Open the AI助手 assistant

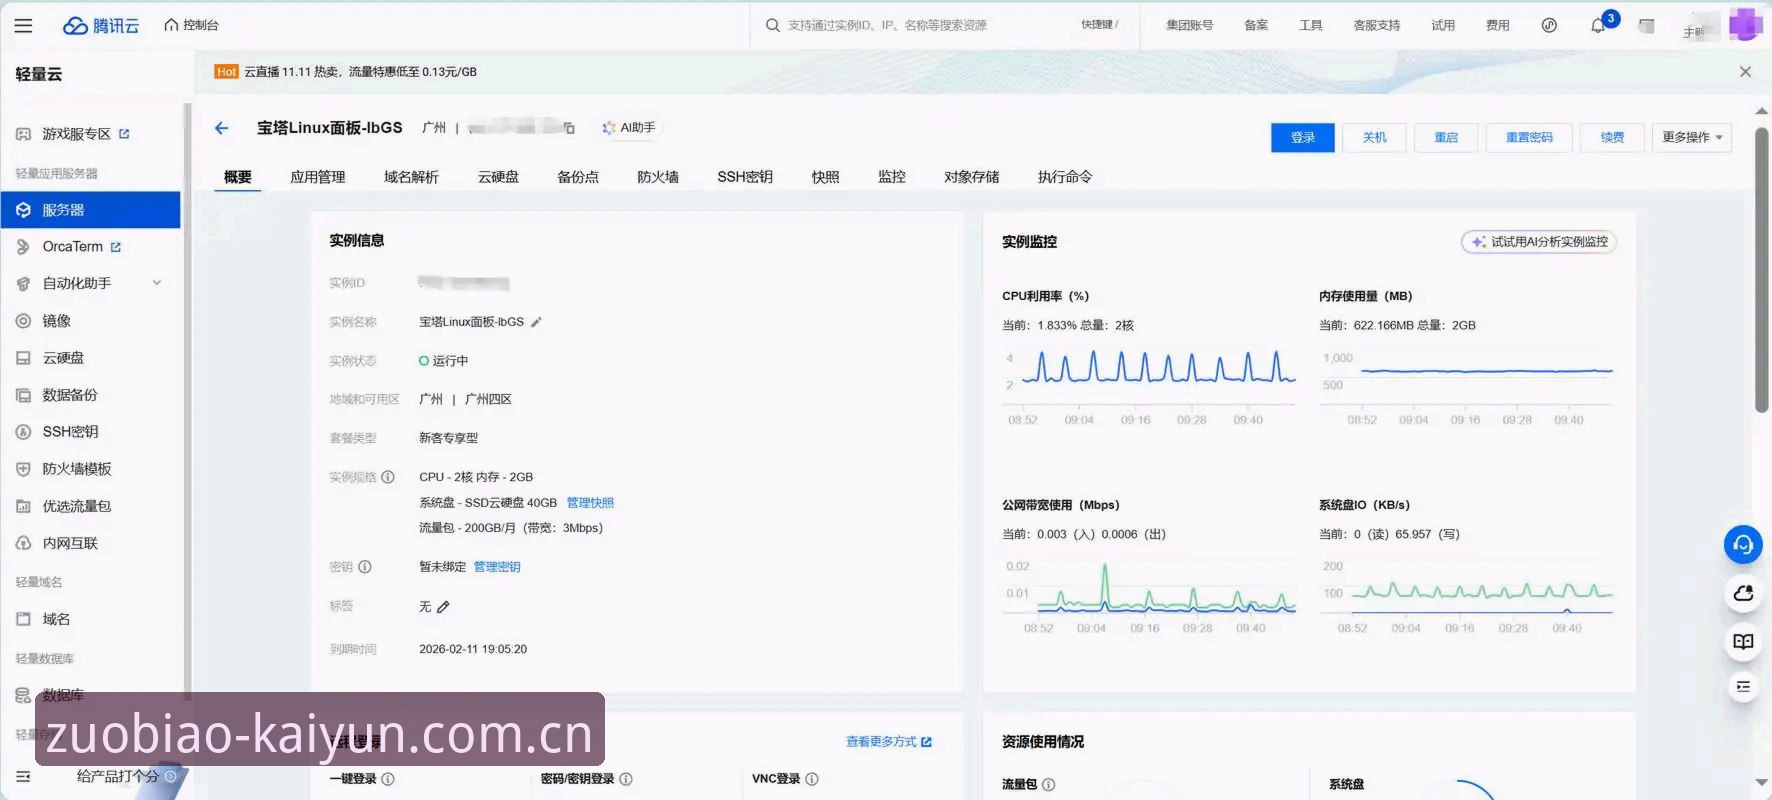coord(628,128)
